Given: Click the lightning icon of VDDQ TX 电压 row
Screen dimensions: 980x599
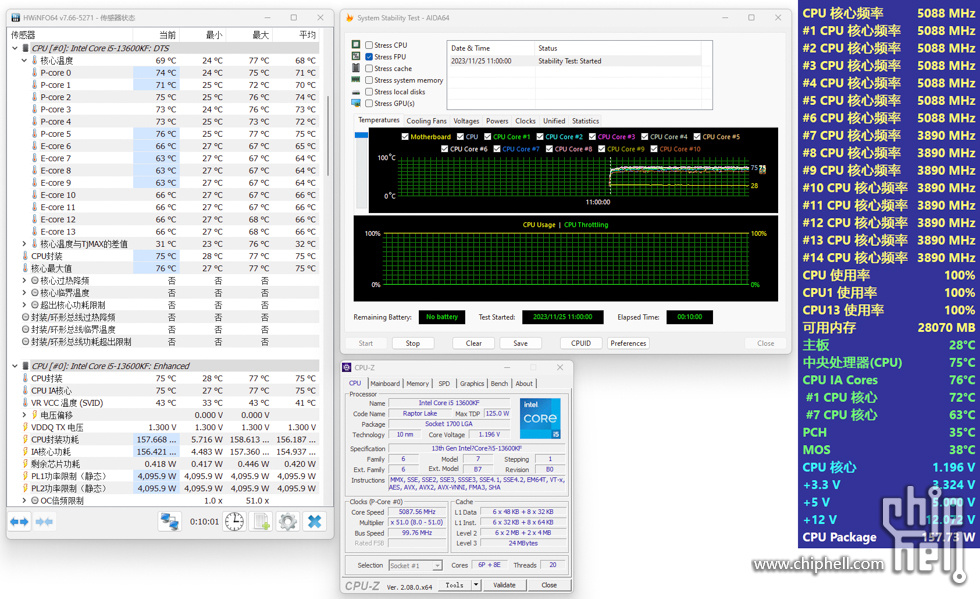Looking at the screenshot, I should pos(26,427).
